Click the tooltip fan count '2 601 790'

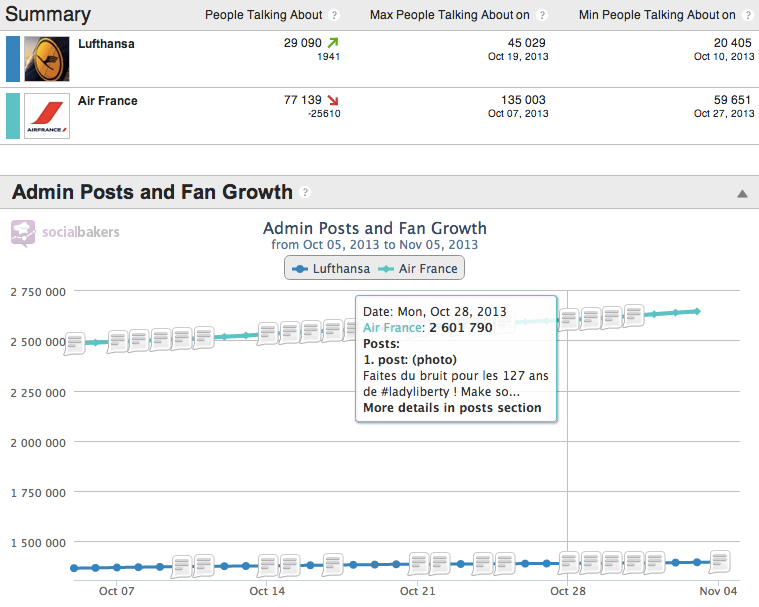460,328
